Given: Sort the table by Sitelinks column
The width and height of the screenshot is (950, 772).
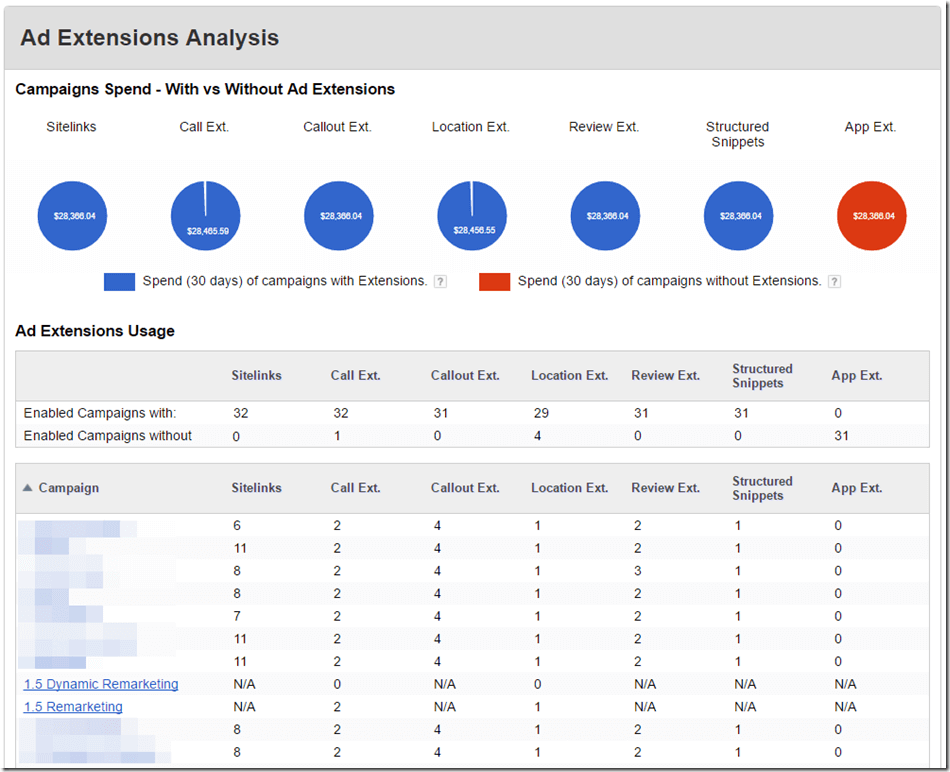Looking at the screenshot, I should pyautogui.click(x=256, y=487).
